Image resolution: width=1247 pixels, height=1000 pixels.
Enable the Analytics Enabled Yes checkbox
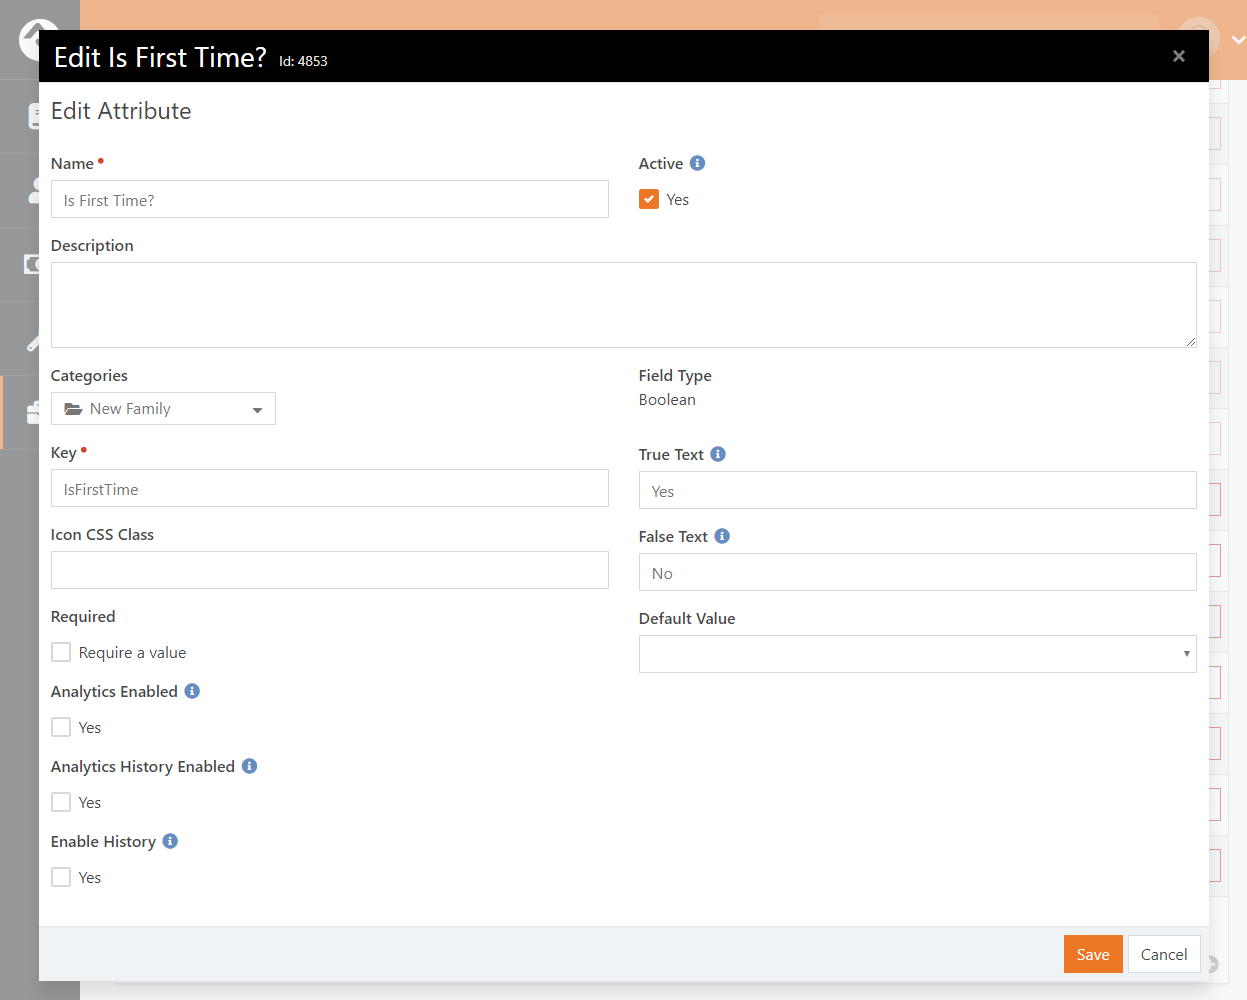coord(61,727)
